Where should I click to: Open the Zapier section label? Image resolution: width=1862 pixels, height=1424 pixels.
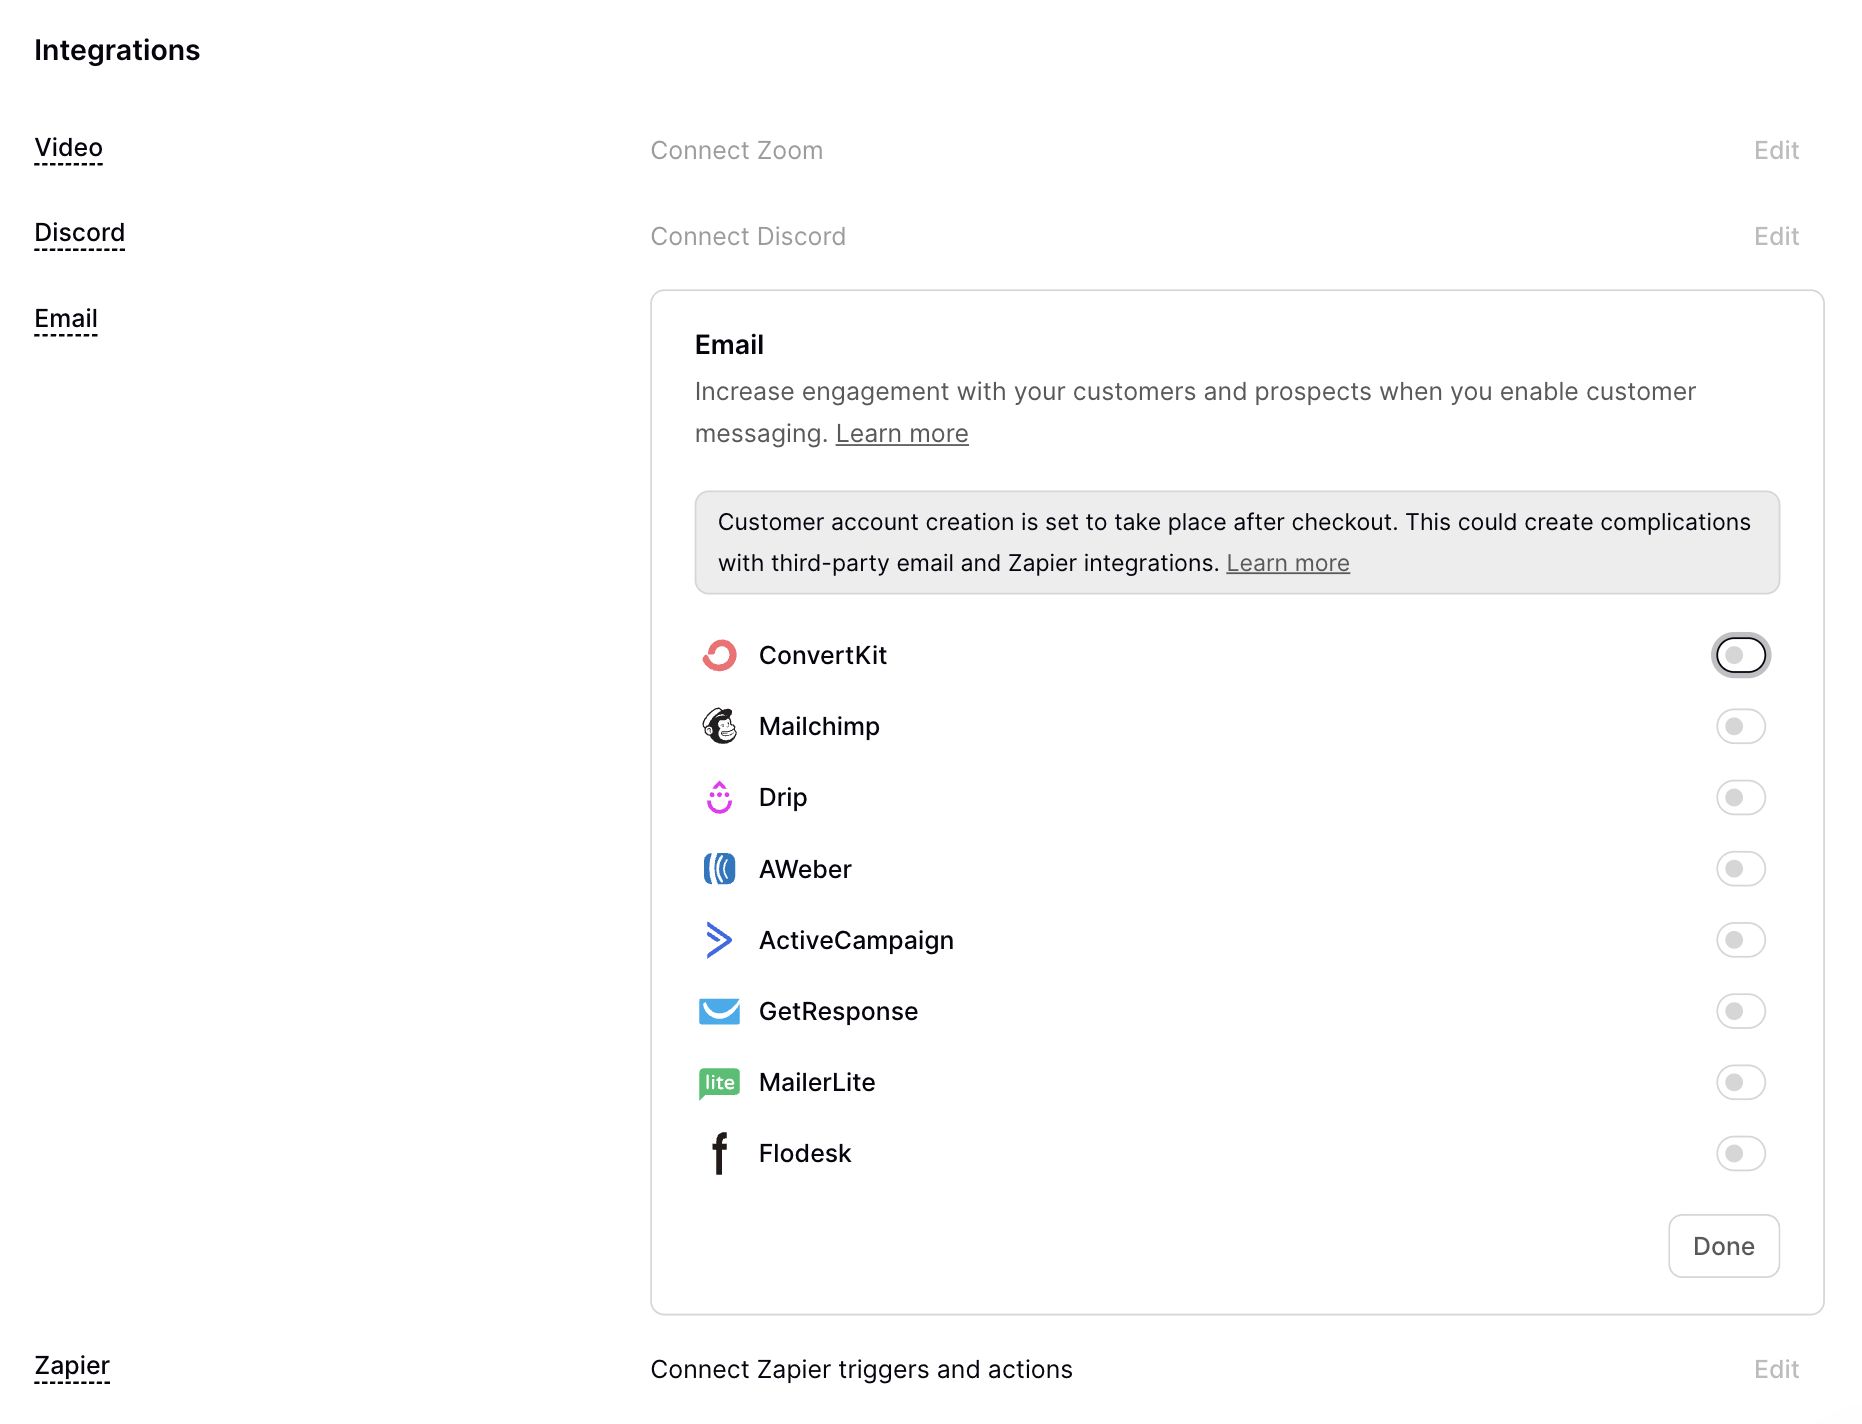pos(72,1366)
